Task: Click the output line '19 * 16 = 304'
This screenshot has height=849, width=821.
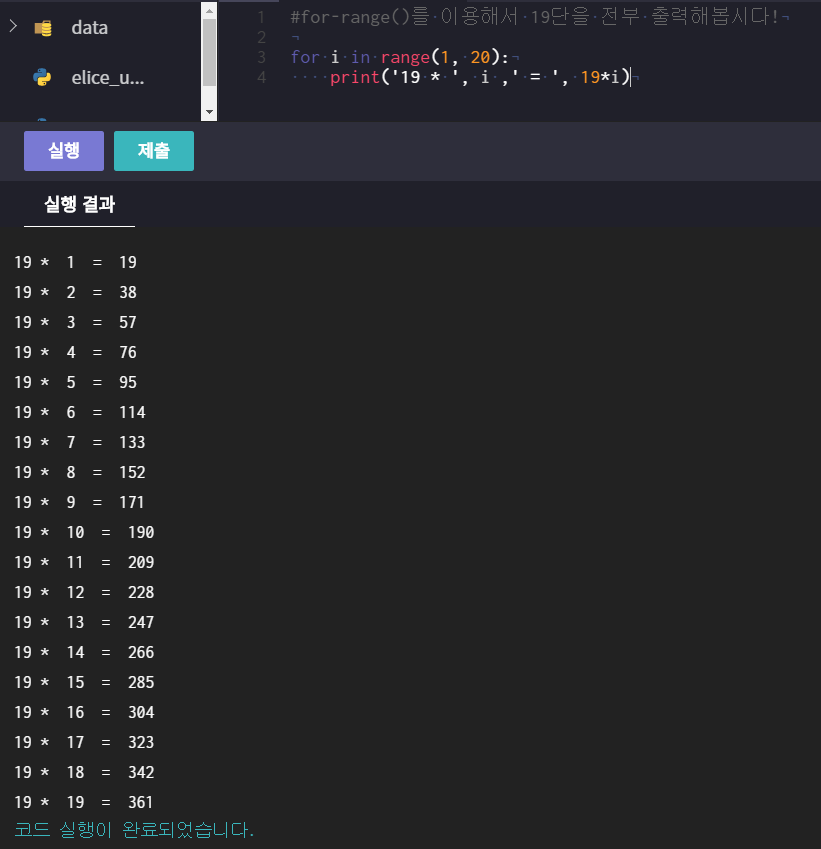Action: (84, 713)
